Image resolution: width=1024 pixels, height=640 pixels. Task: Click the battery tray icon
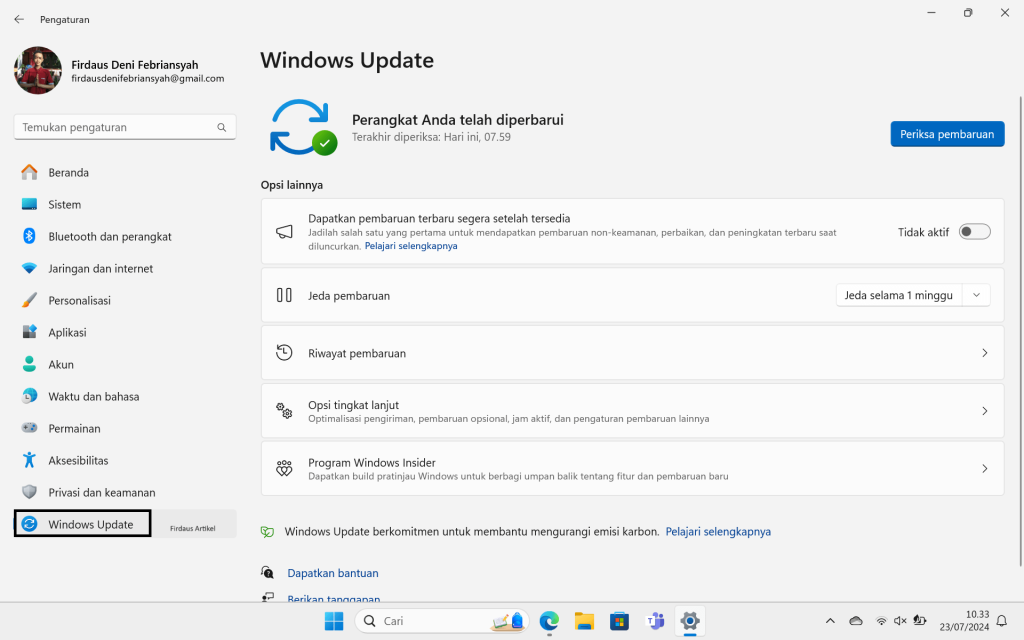click(920, 621)
